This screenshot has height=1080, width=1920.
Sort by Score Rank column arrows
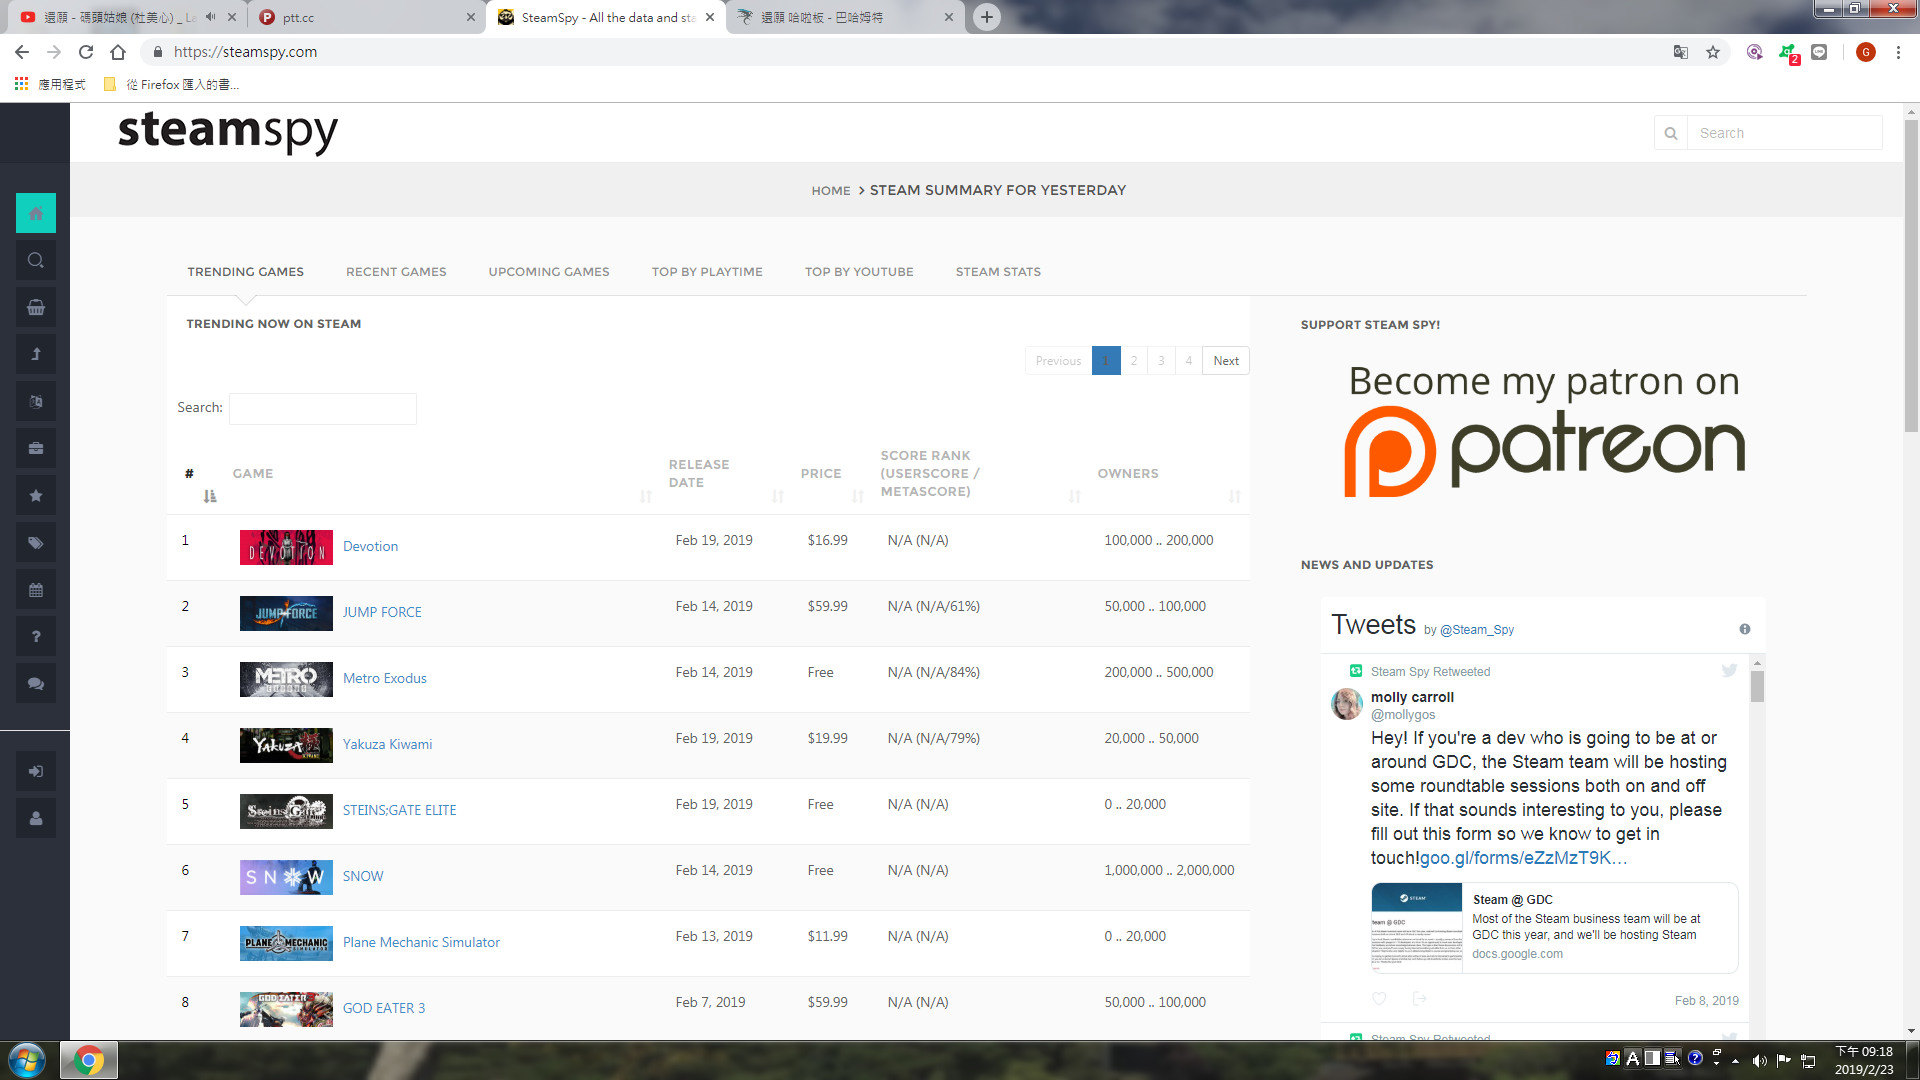click(x=1075, y=497)
